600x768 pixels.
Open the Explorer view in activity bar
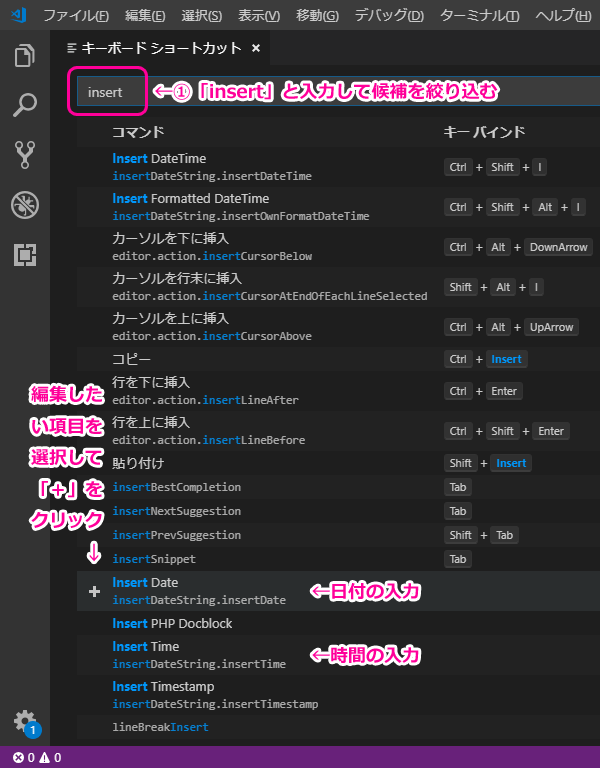tap(24, 55)
